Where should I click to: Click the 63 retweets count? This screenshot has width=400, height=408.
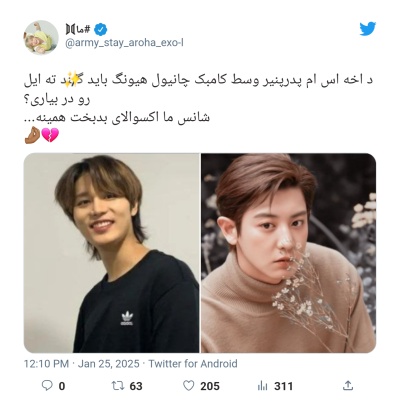click(136, 386)
